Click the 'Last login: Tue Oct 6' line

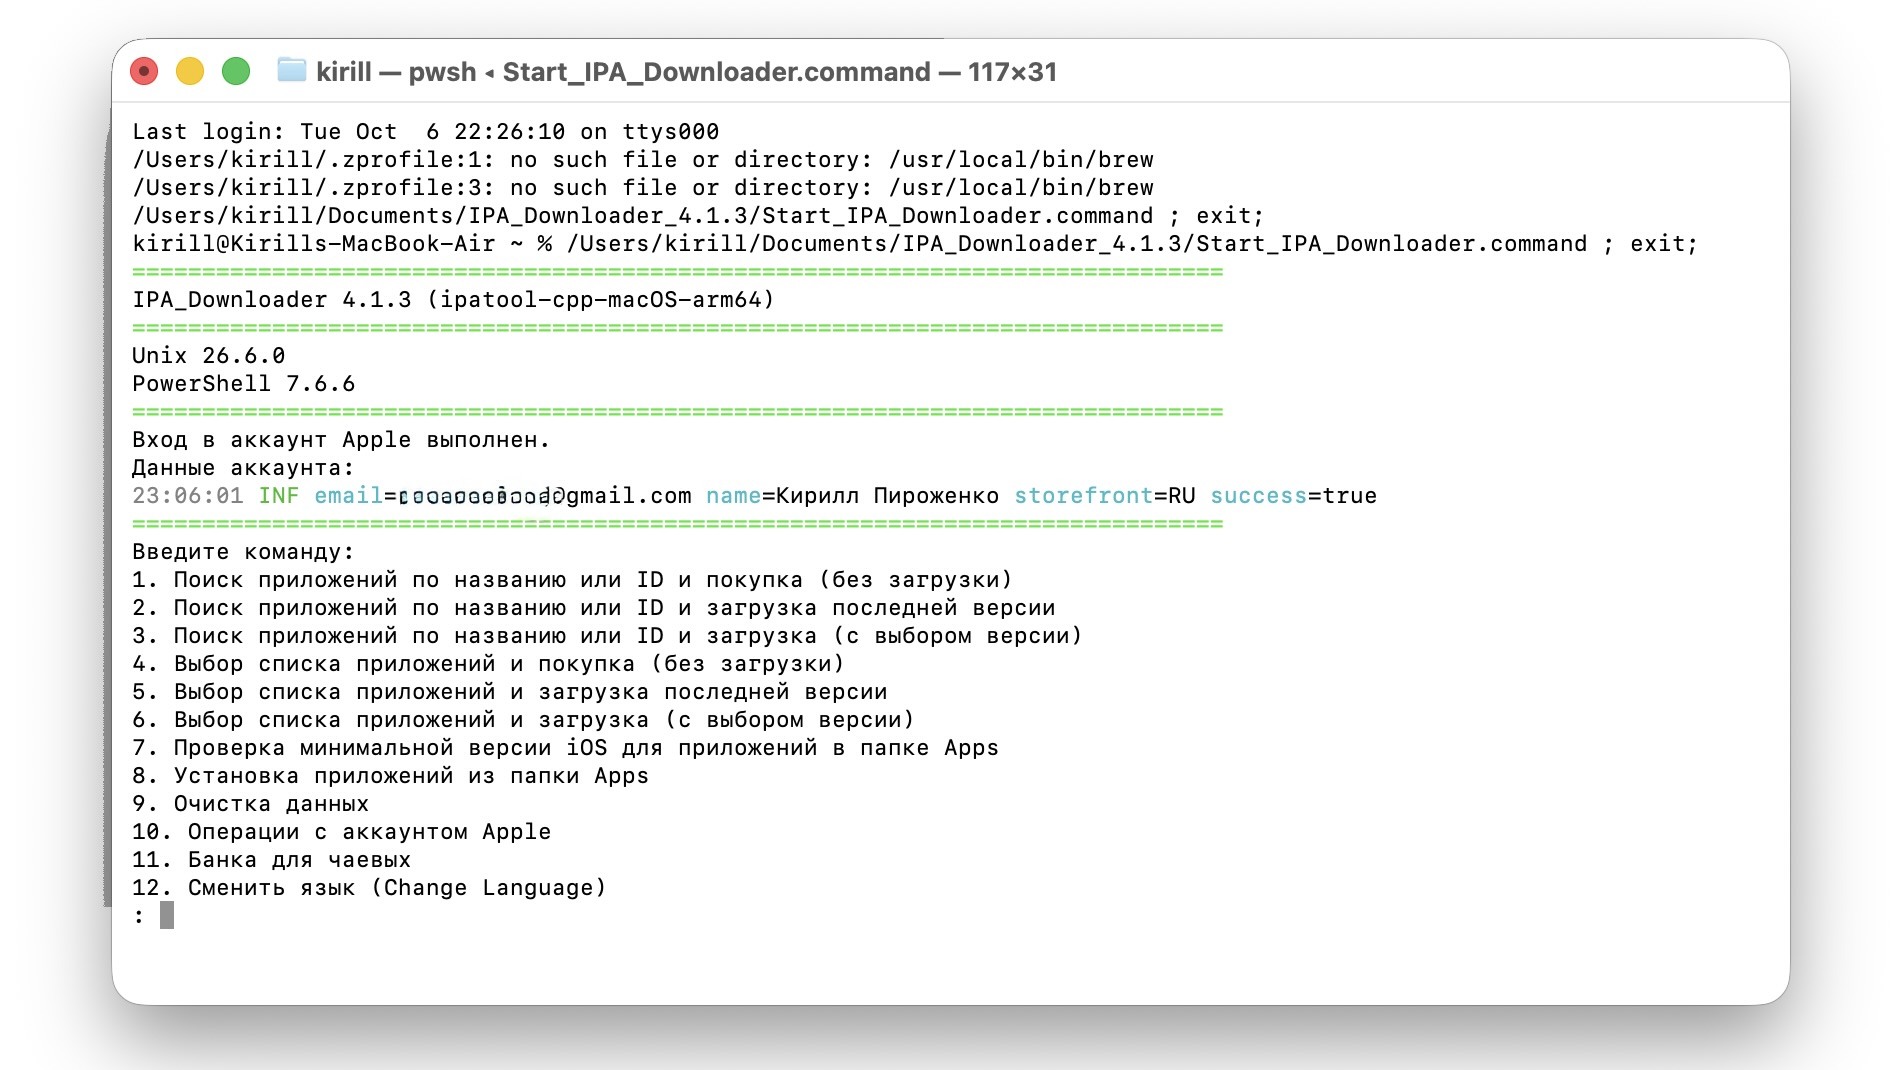[x=426, y=132]
